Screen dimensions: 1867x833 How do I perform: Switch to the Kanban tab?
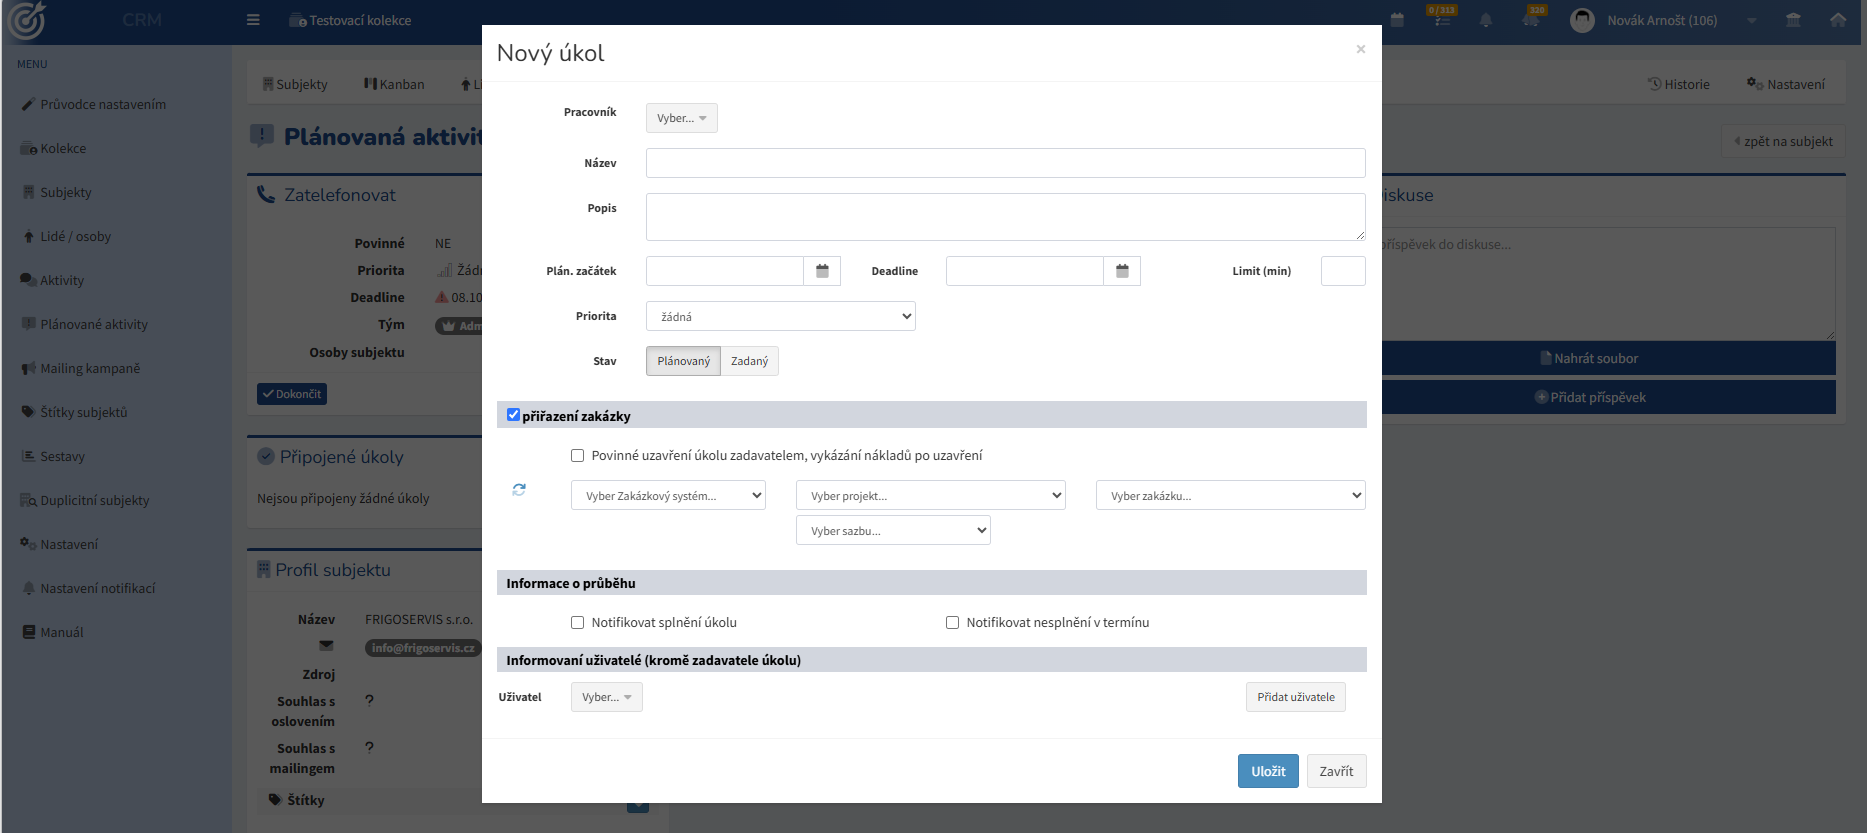pyautogui.click(x=394, y=84)
